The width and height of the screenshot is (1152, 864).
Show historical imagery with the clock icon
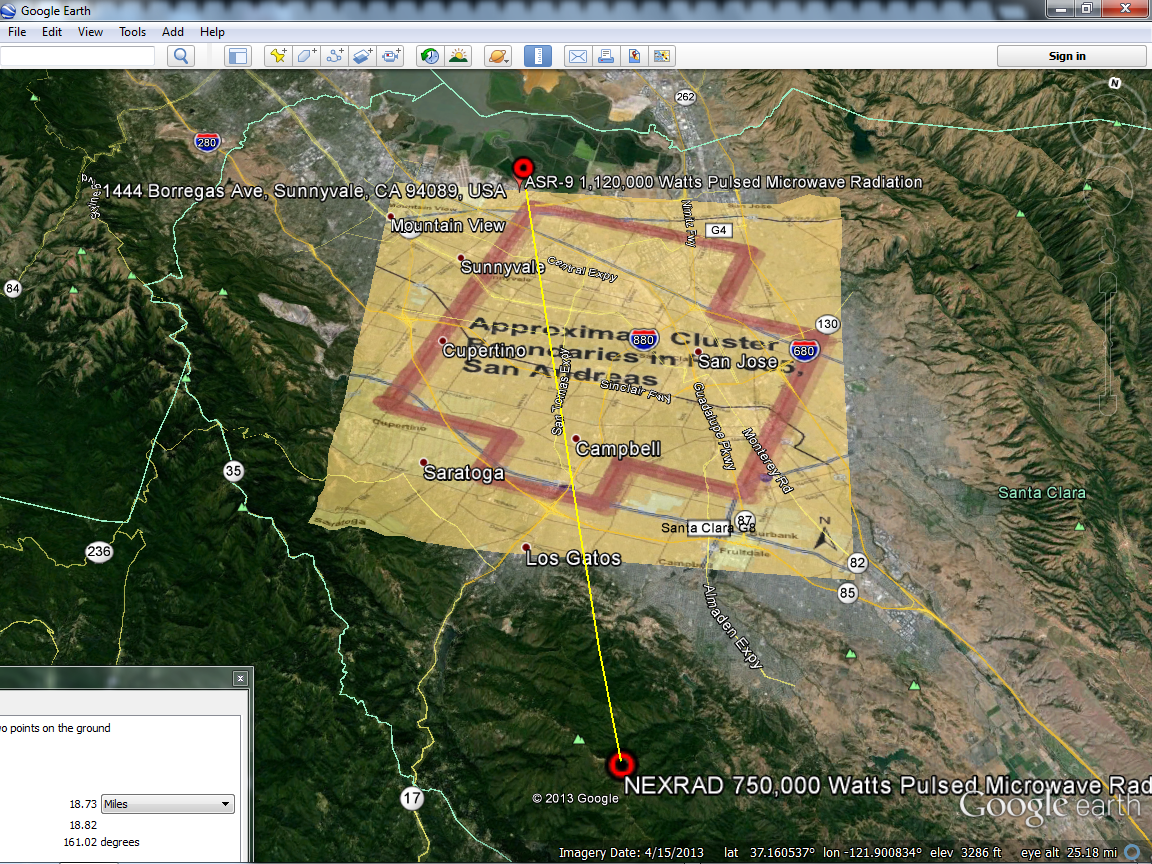pos(429,56)
